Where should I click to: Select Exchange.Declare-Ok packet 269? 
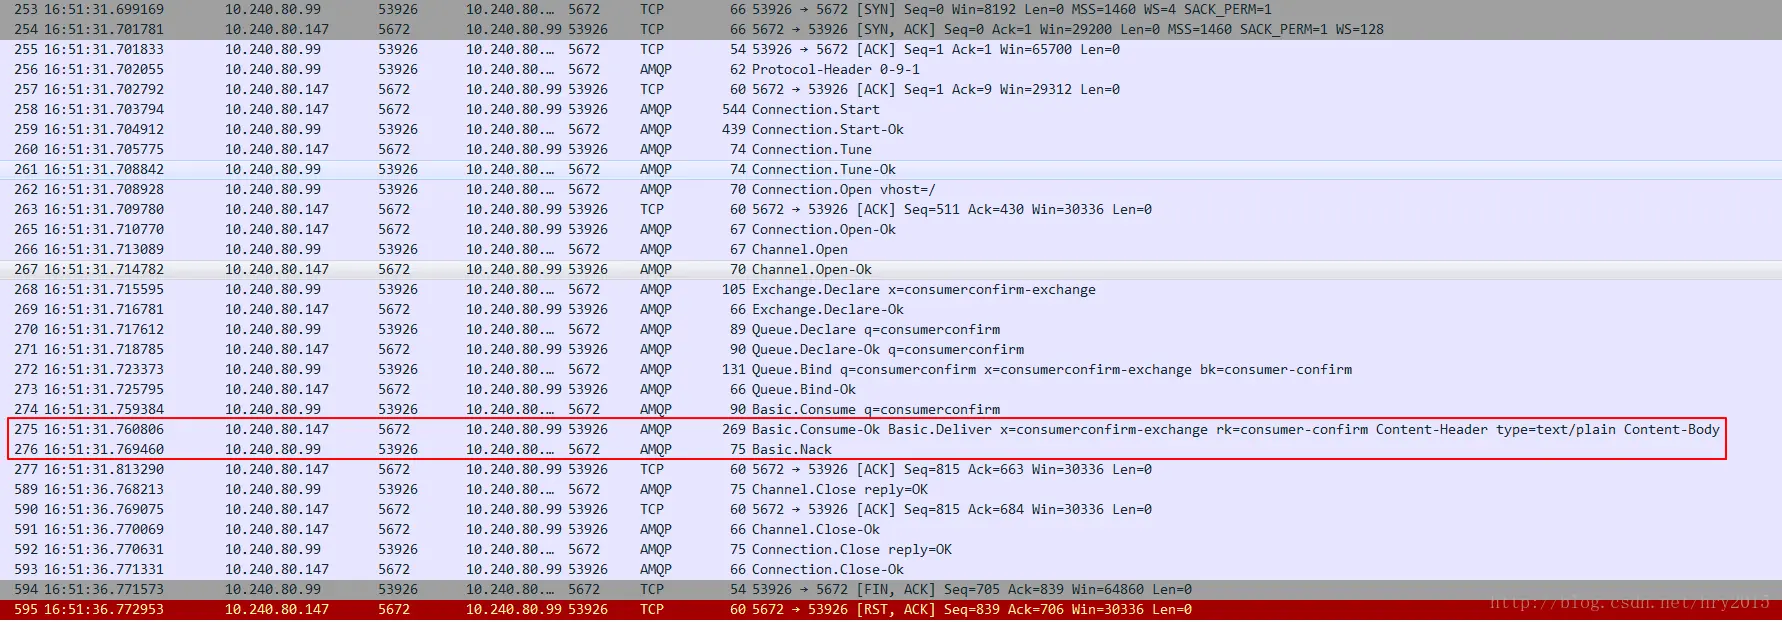coord(891,309)
